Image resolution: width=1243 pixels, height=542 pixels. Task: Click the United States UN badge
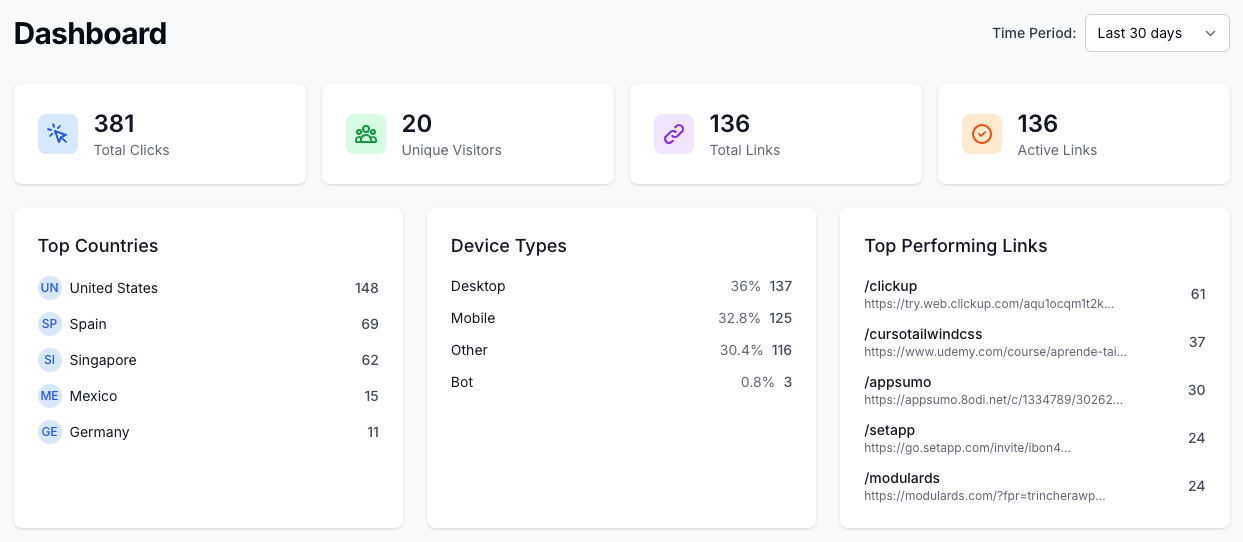(x=50, y=288)
